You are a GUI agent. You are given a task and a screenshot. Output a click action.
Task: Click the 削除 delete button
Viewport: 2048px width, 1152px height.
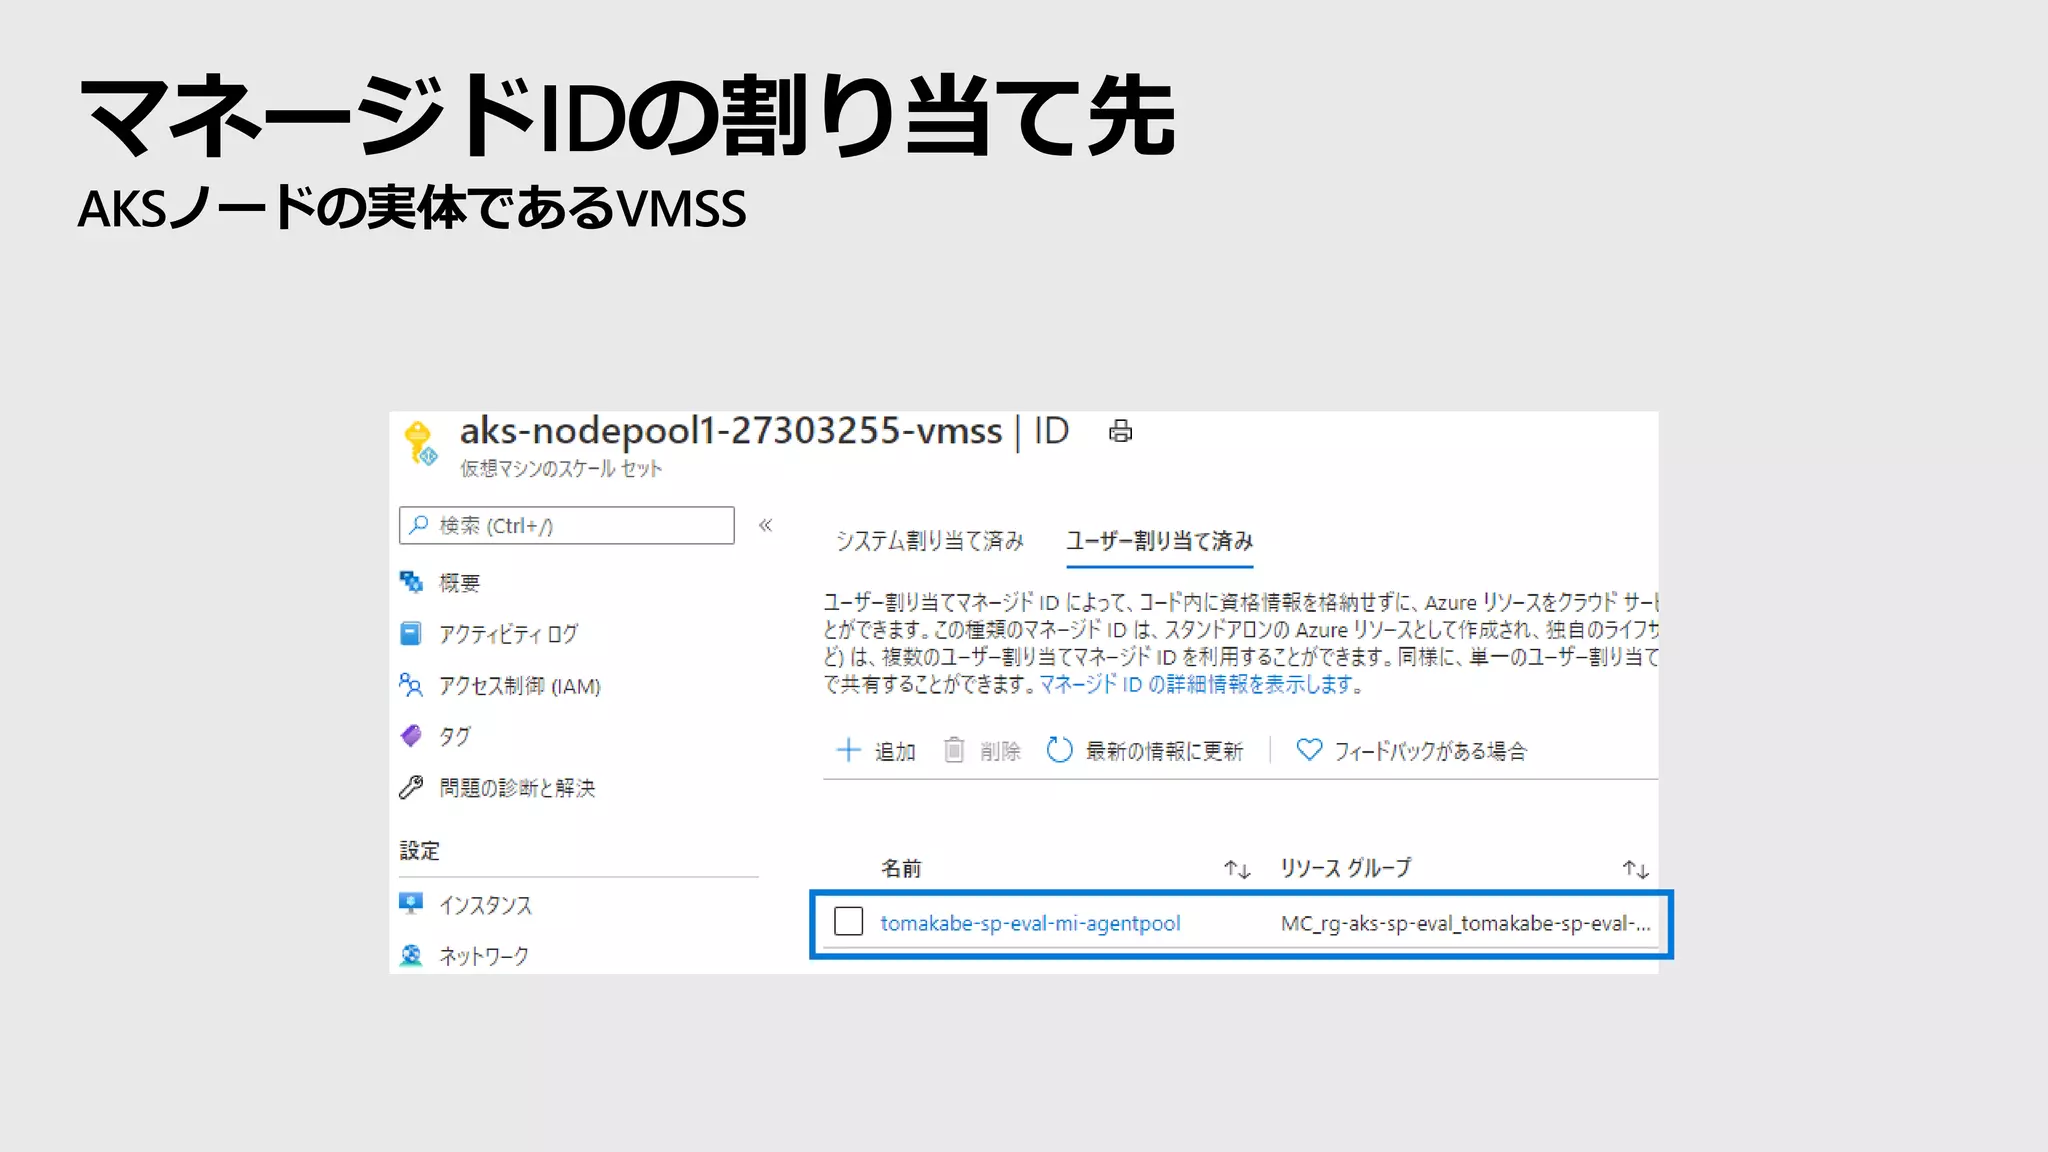[x=982, y=750]
